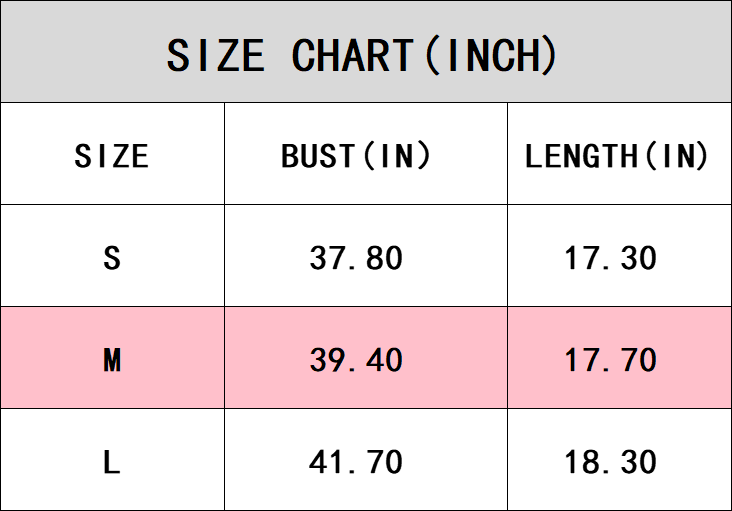Click the word SIZE in the title banner

215,55
